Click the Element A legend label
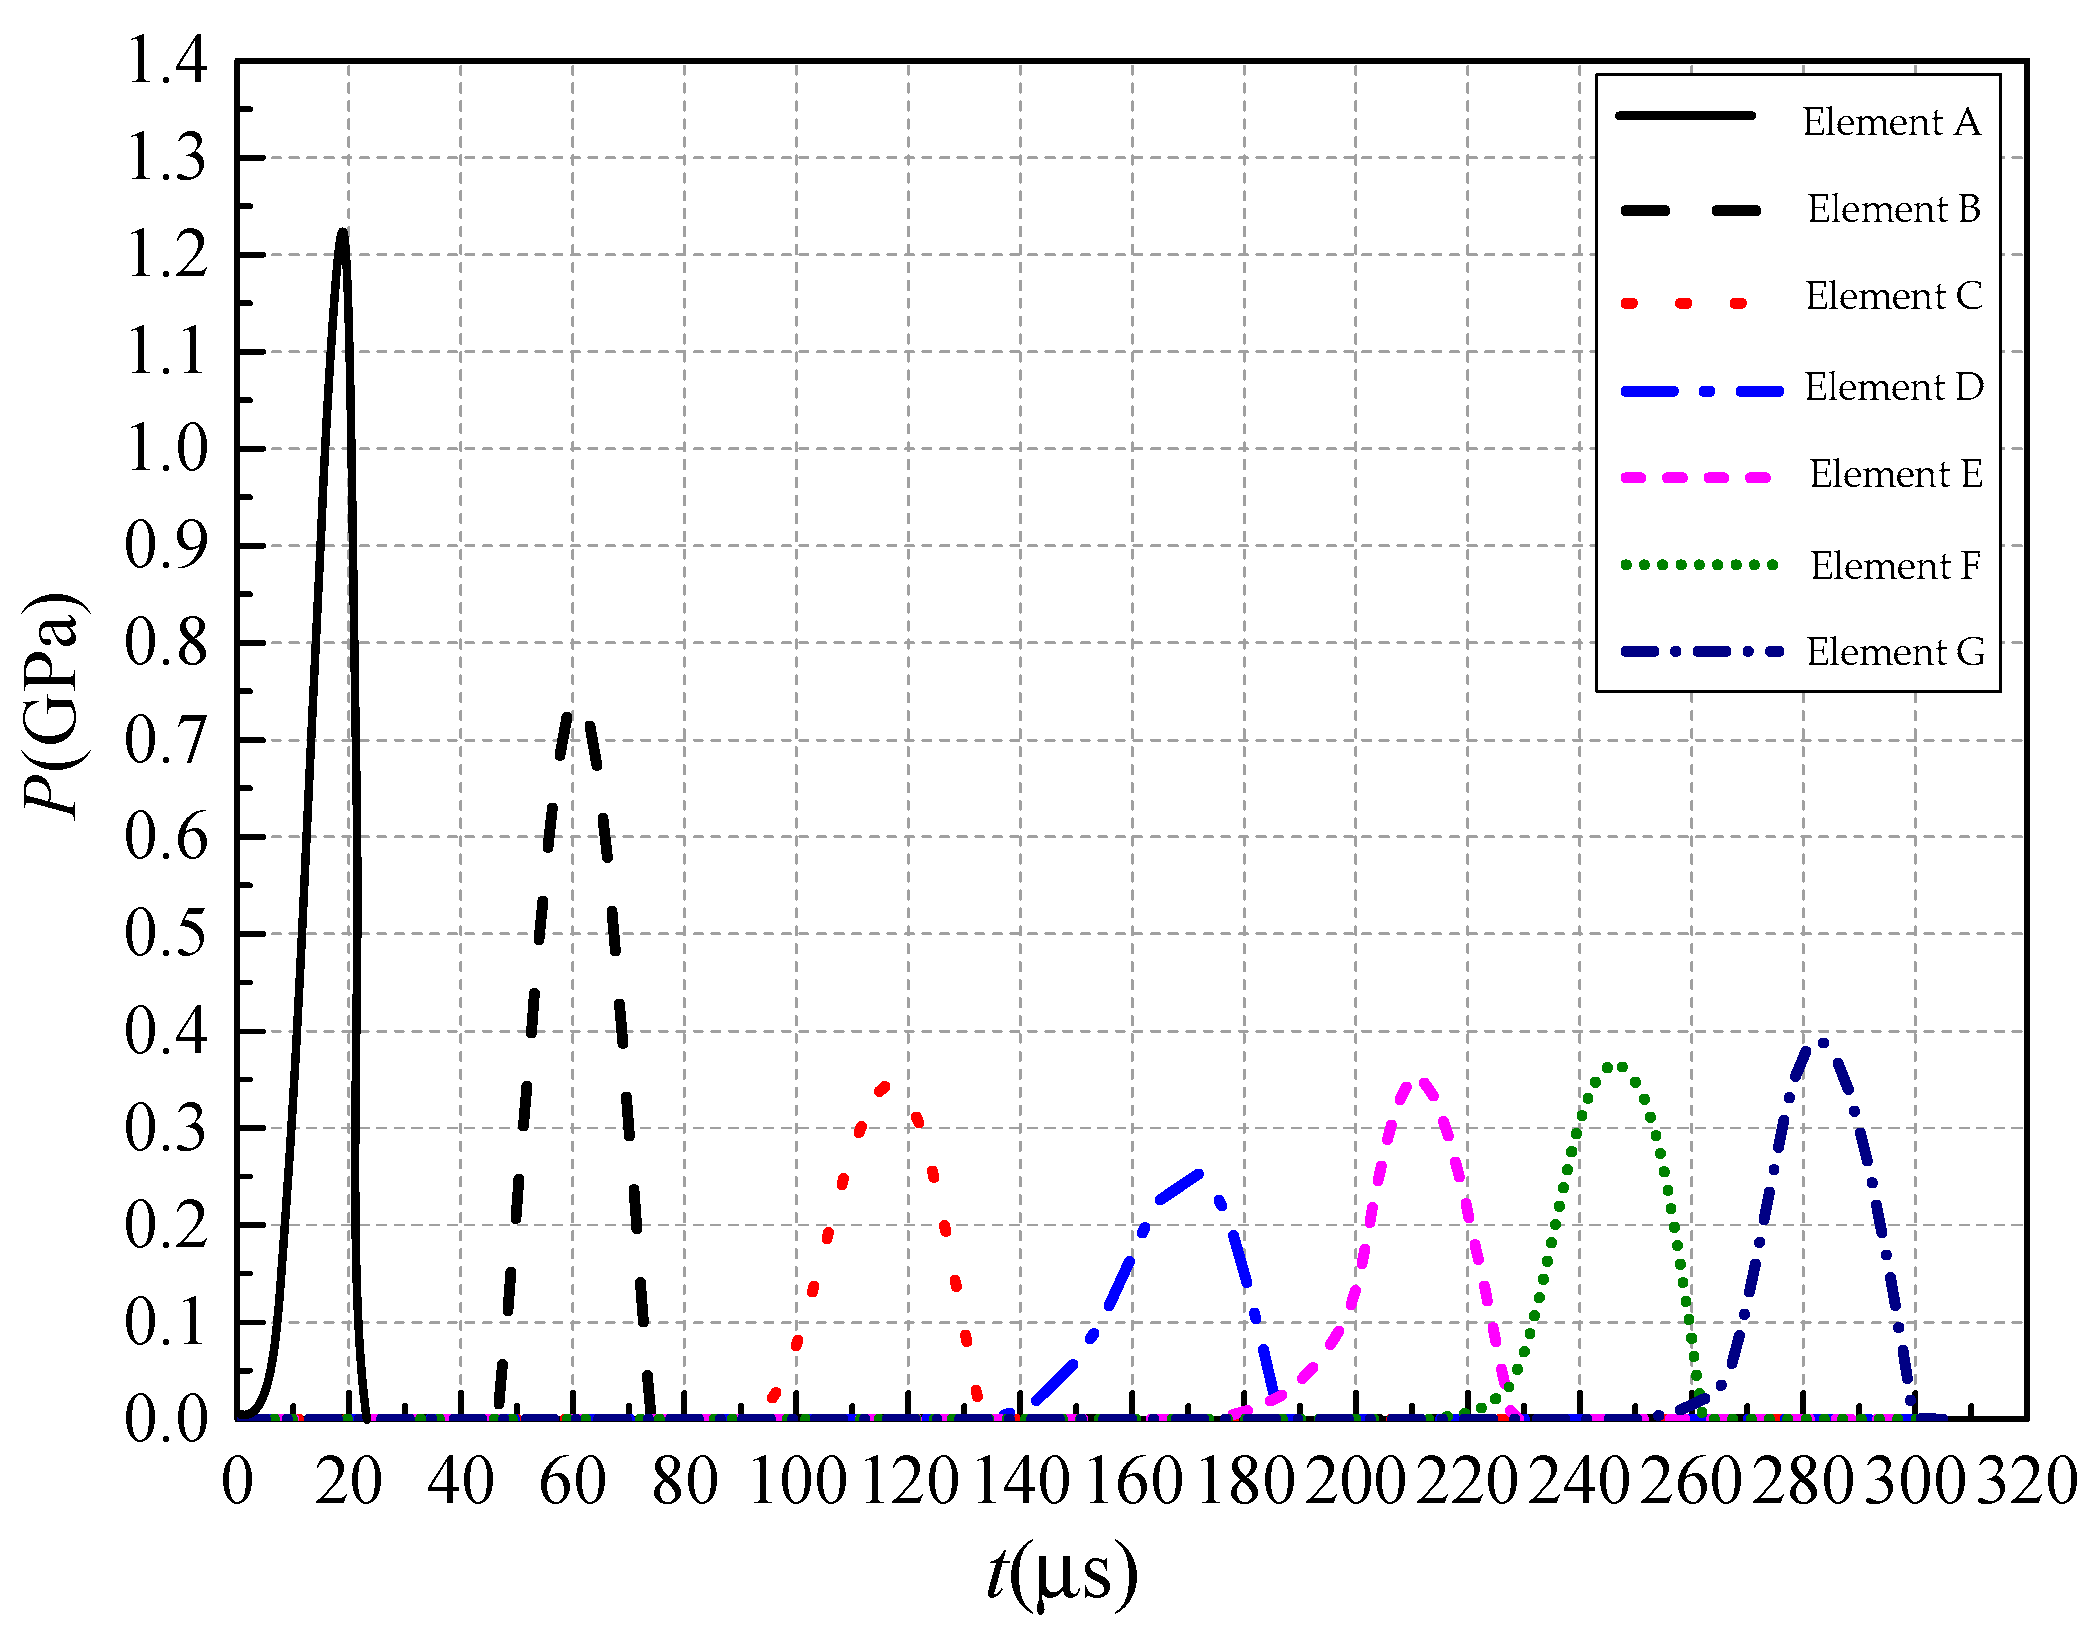This screenshot has height=1645, width=2100. 1891,122
